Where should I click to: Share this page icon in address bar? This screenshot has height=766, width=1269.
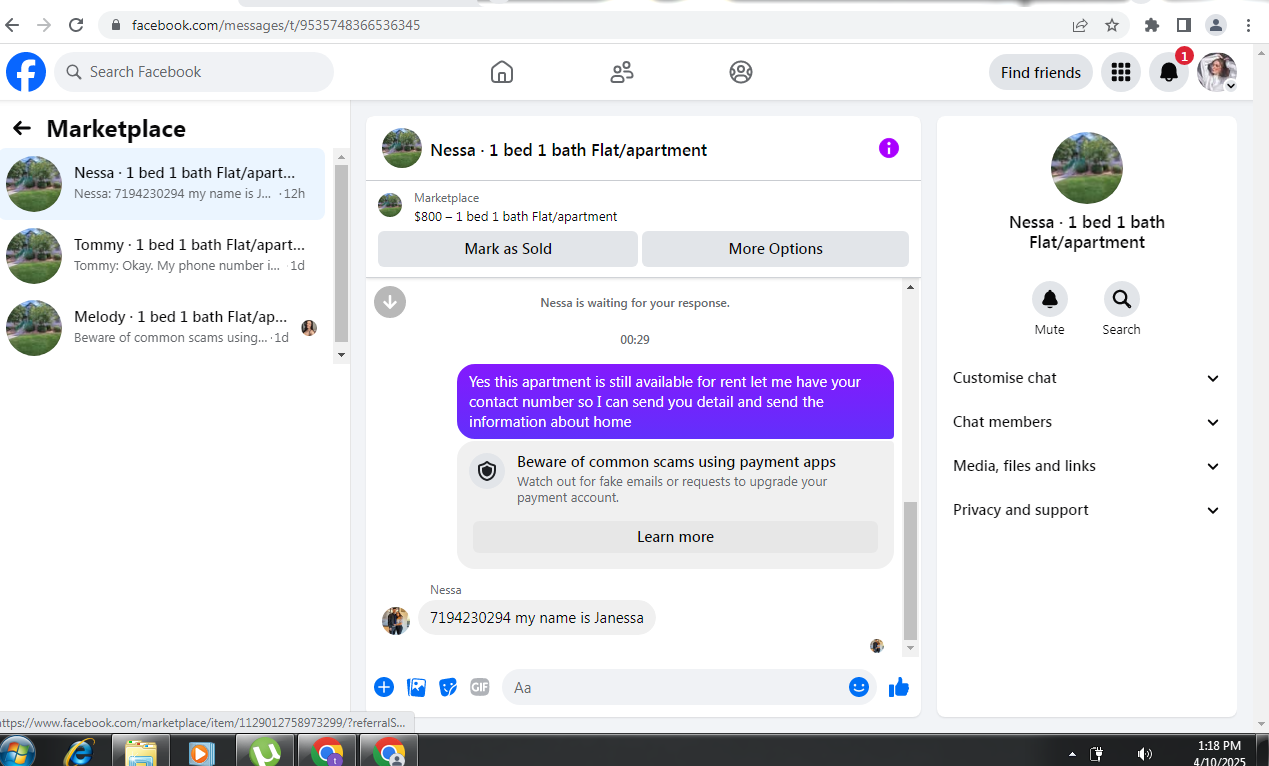coord(1080,25)
